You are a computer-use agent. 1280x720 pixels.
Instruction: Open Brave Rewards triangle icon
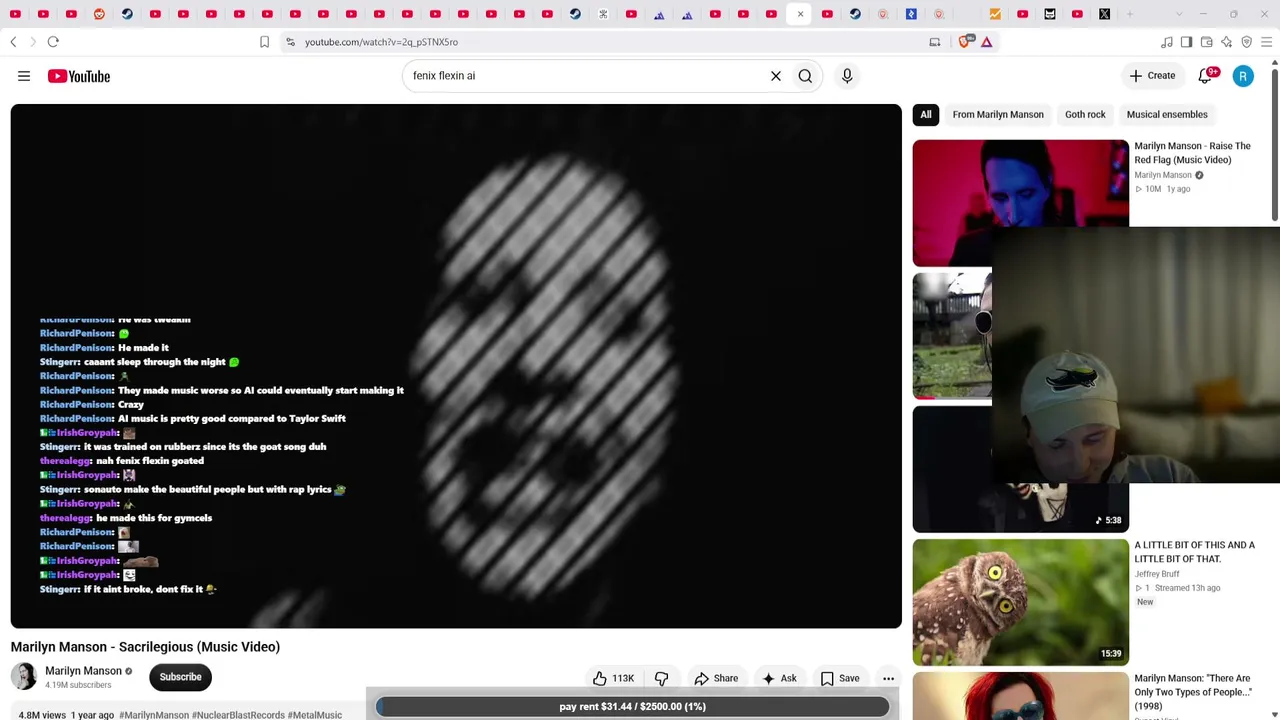pyautogui.click(x=986, y=42)
